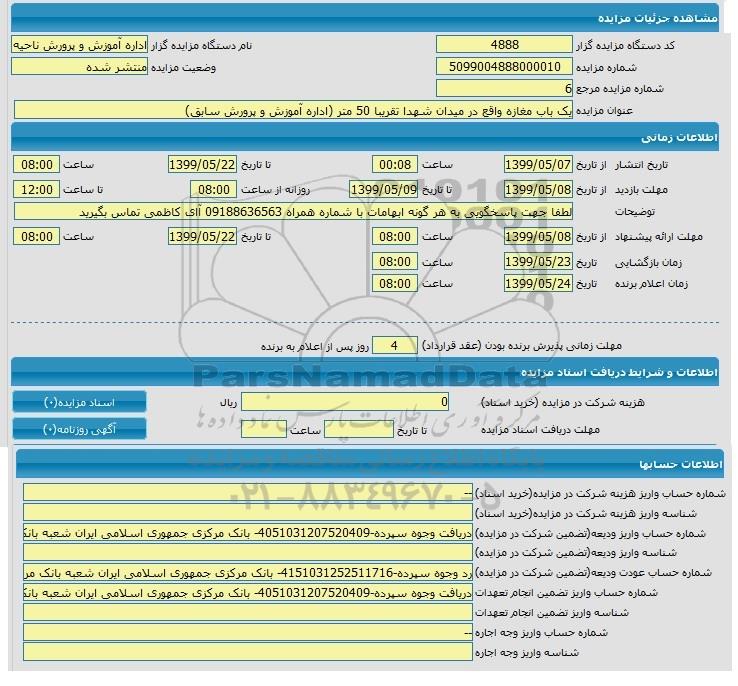Viewport: 738px width, 686px height.
Task: Select deposit account field 4051031207520409 for ودیعه
Action: pos(248,533)
